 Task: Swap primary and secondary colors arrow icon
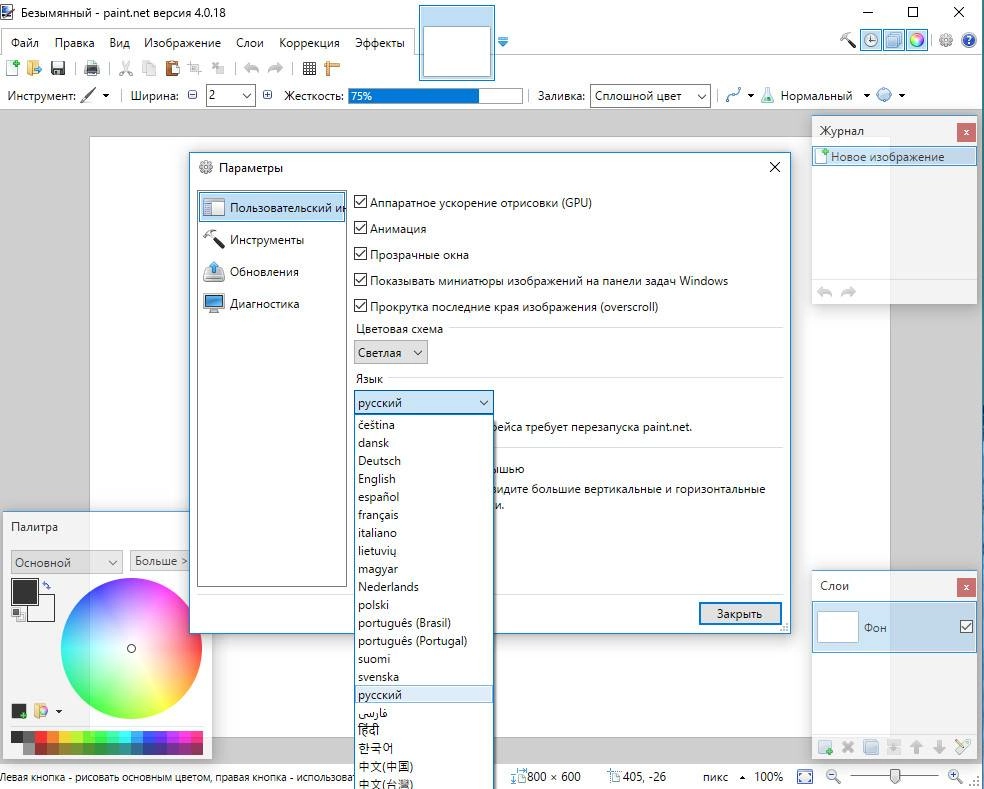point(46,585)
